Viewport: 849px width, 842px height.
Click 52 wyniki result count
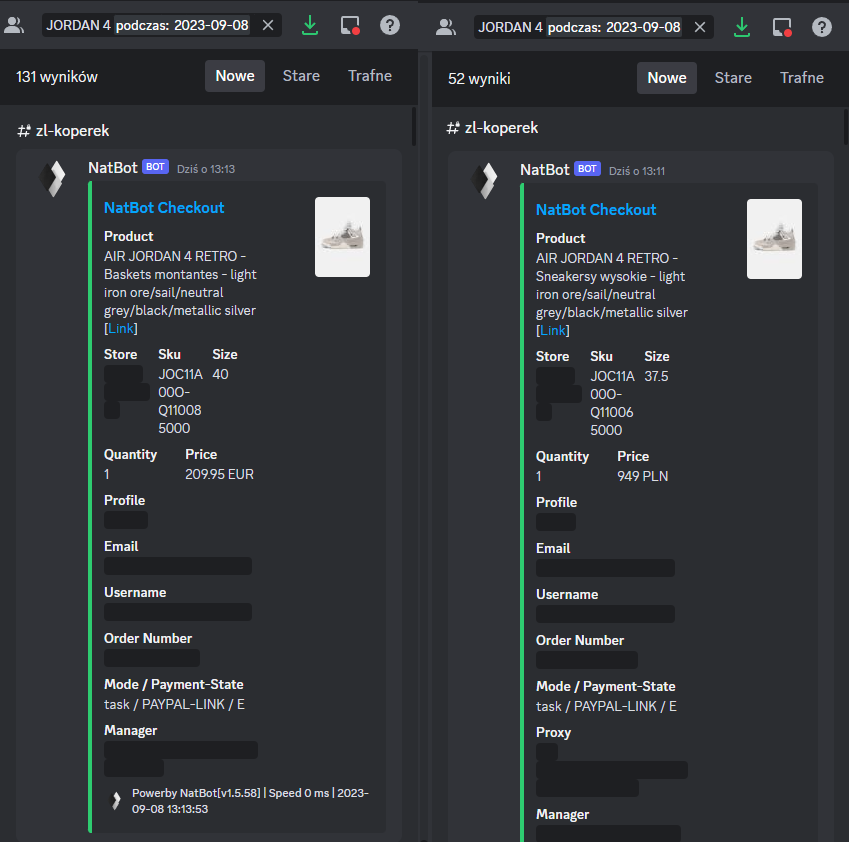(x=479, y=79)
